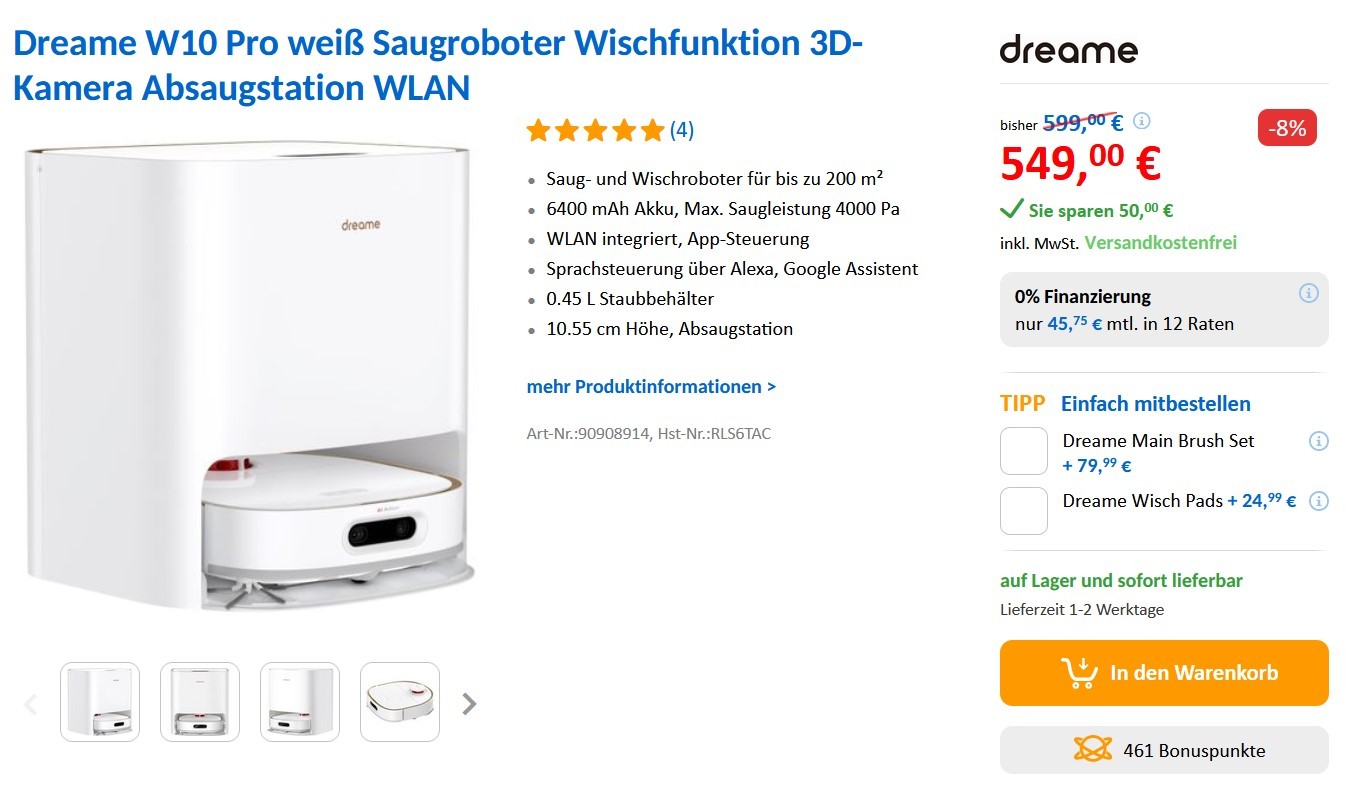Click the main product image

(x=250, y=375)
